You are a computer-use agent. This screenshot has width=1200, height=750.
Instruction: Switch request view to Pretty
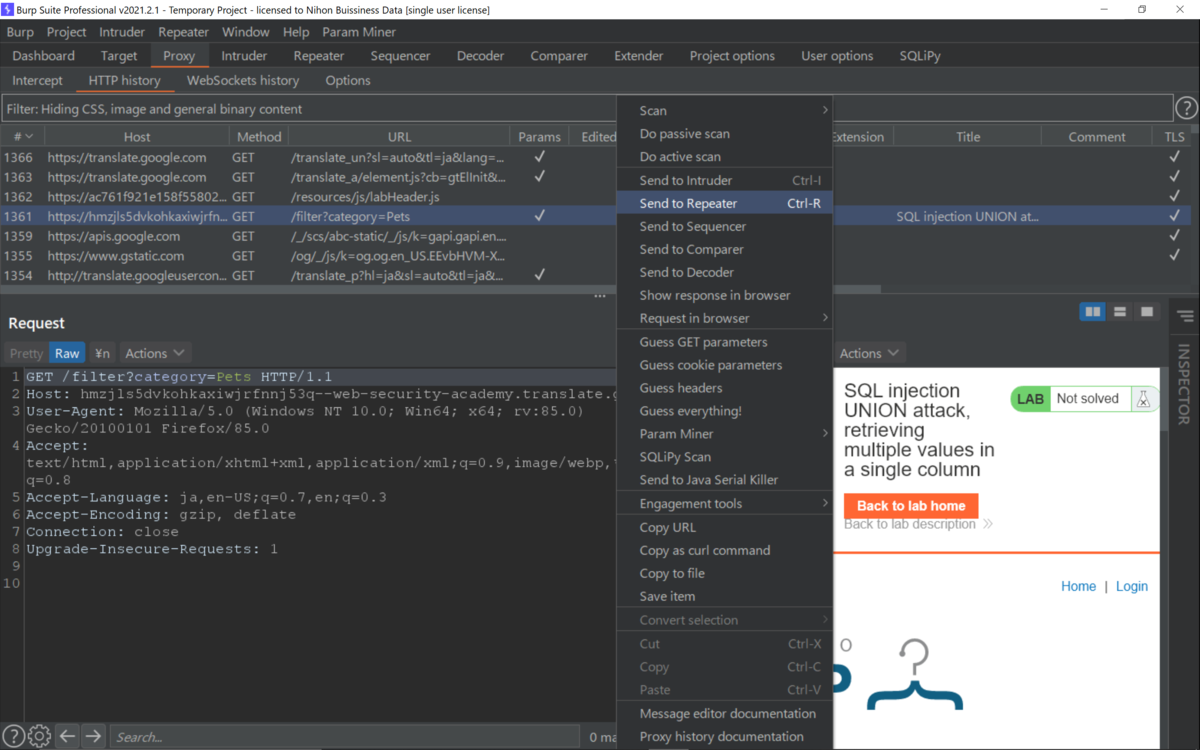click(26, 353)
